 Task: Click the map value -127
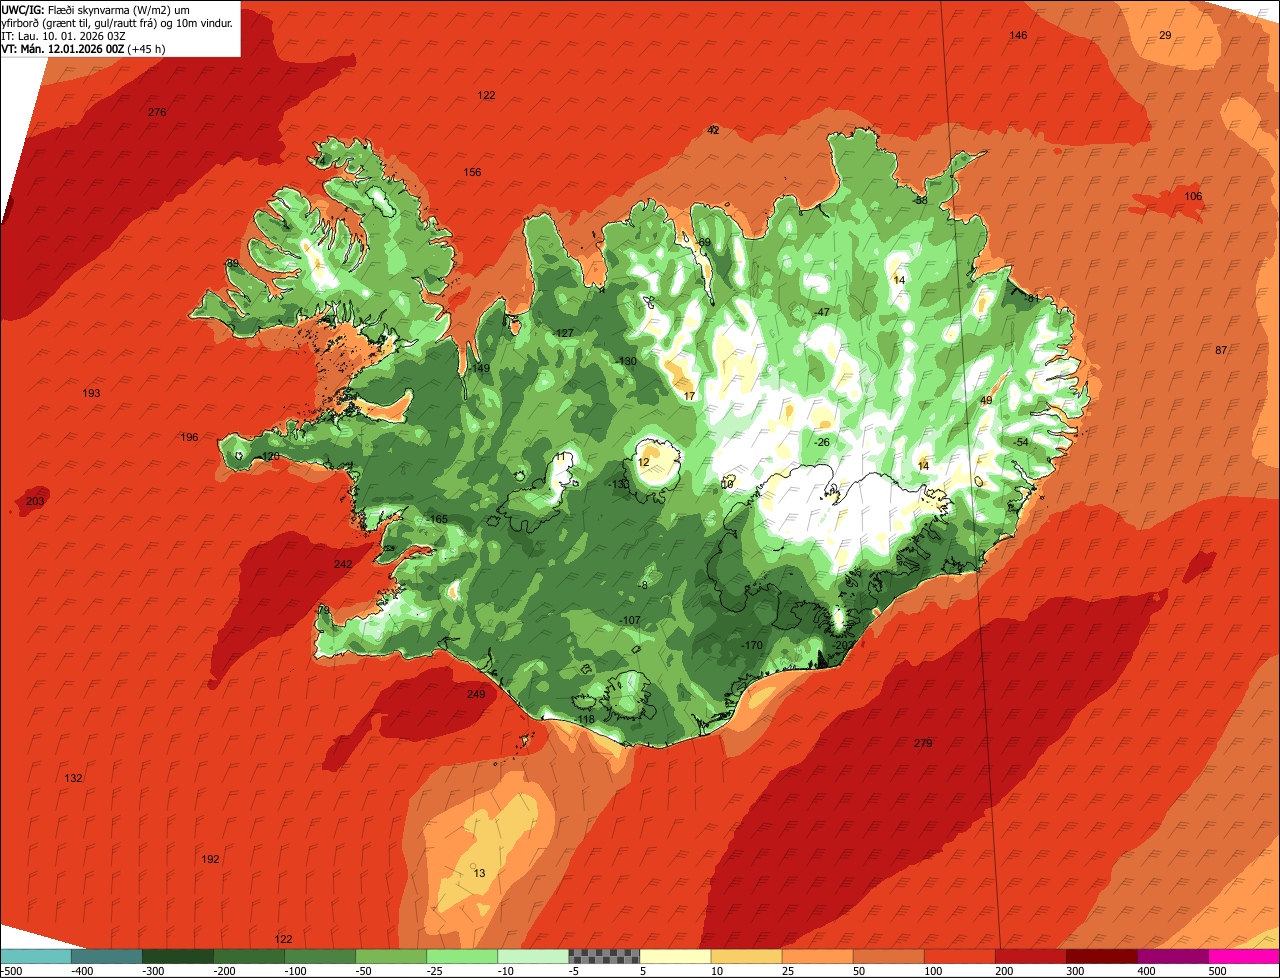point(563,333)
